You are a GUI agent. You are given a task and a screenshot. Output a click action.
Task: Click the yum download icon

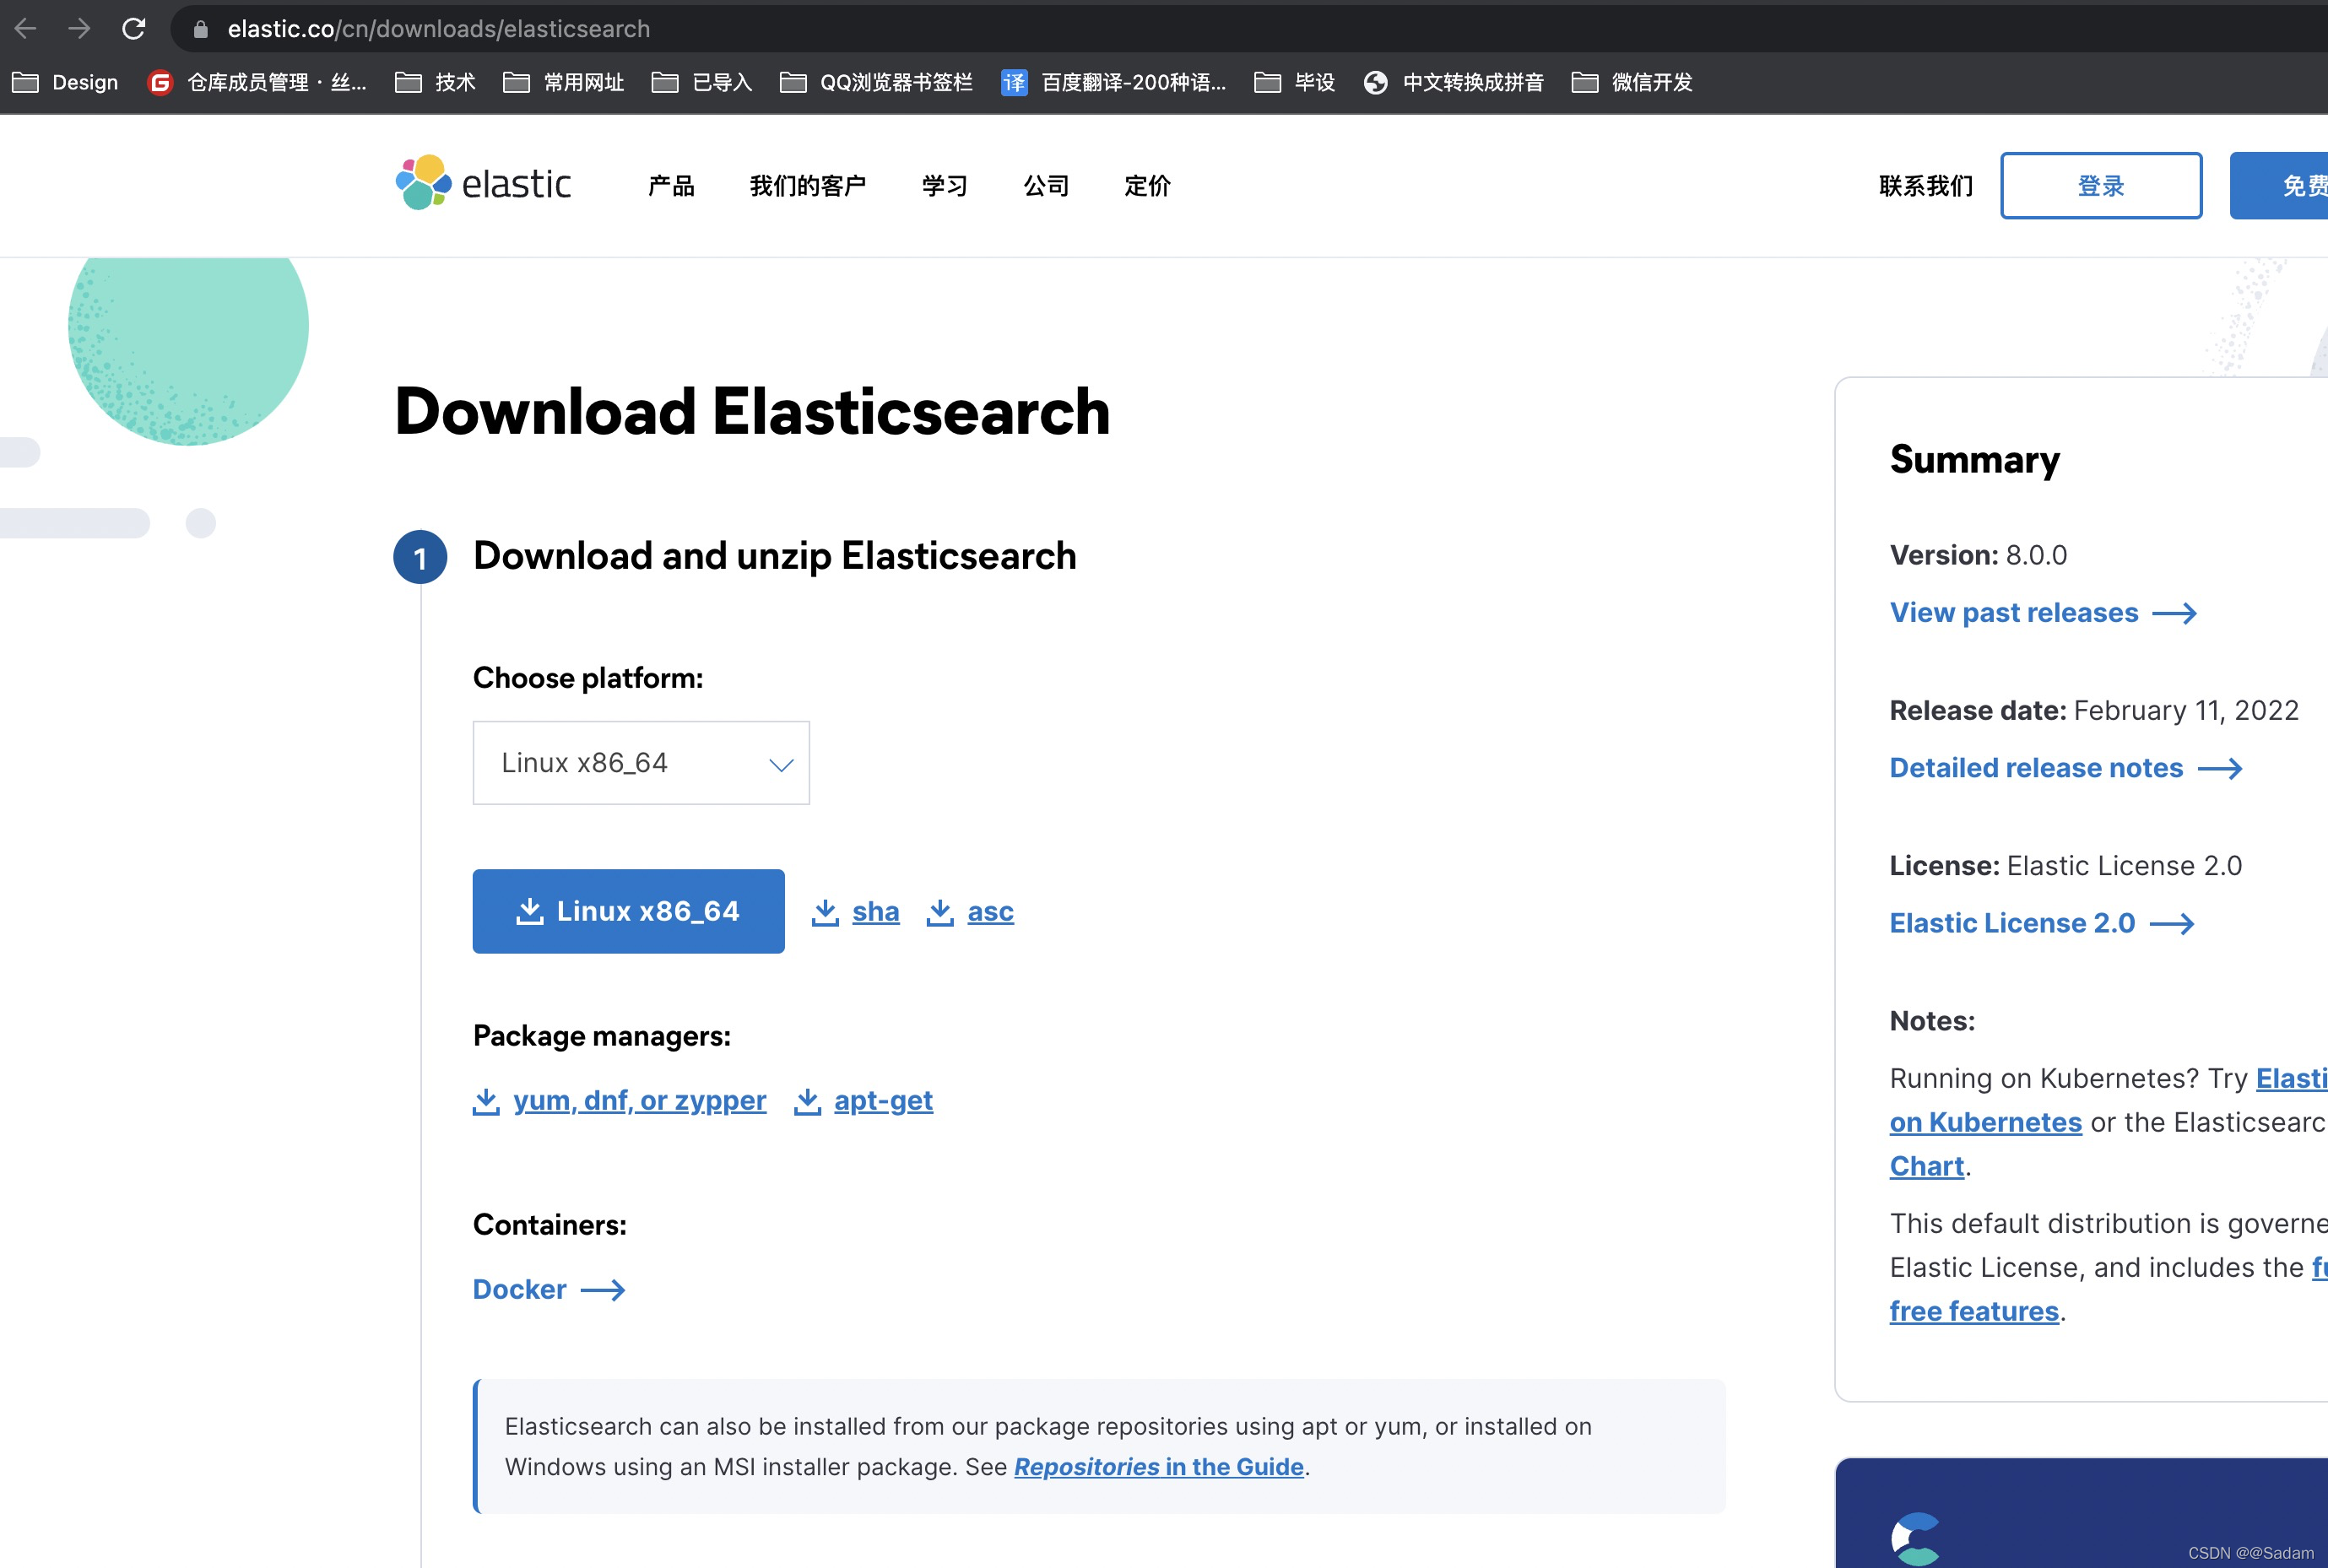tap(486, 1101)
